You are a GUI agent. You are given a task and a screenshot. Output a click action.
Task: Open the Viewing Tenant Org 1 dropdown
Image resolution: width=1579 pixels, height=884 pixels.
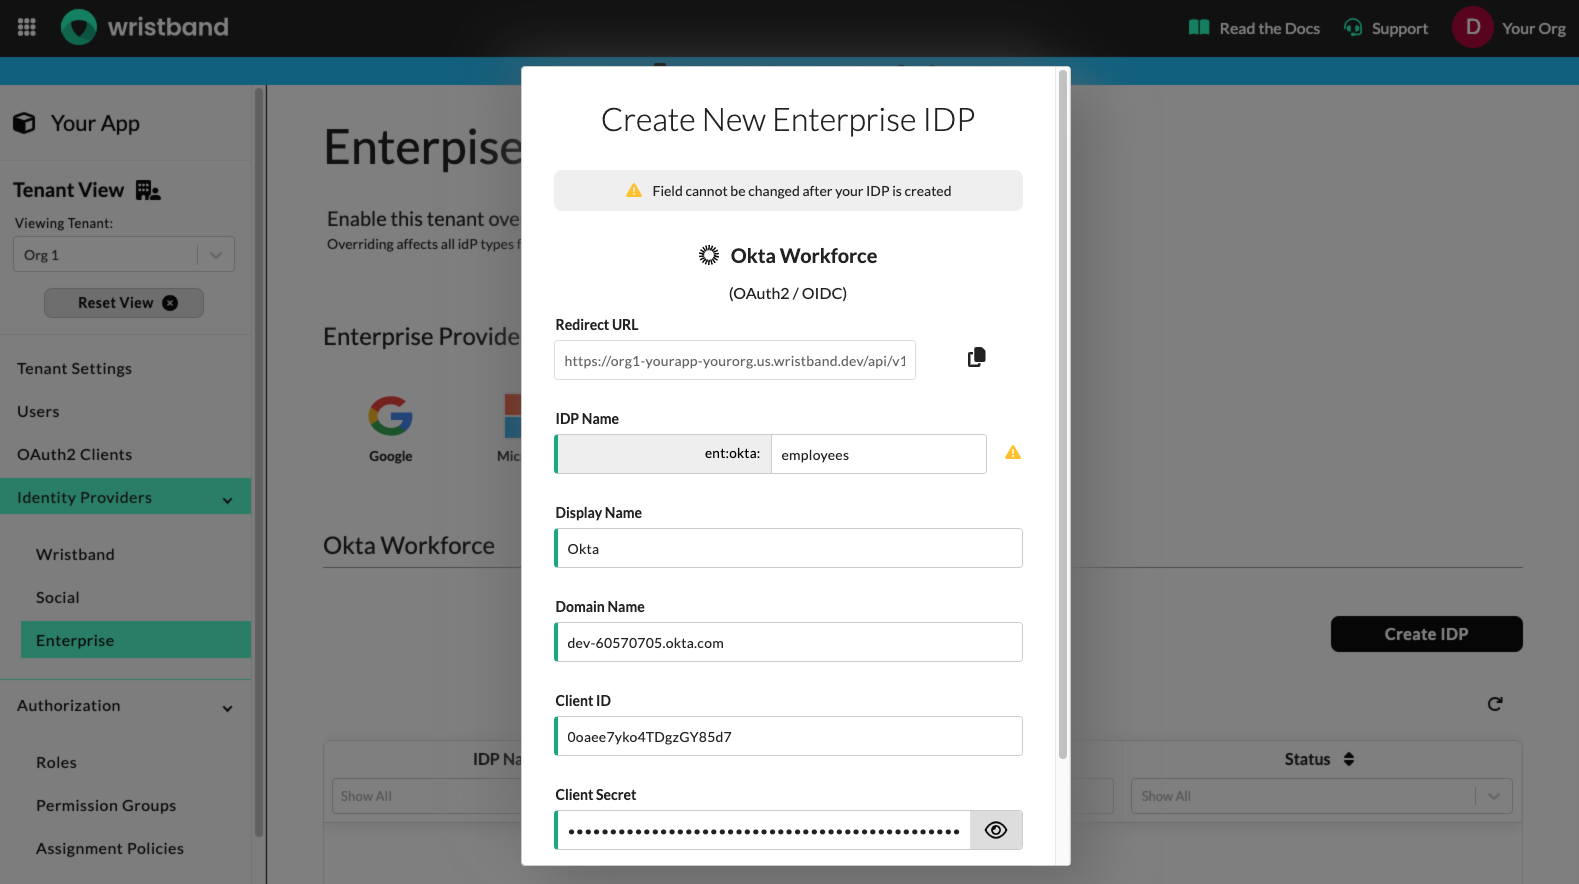(124, 254)
